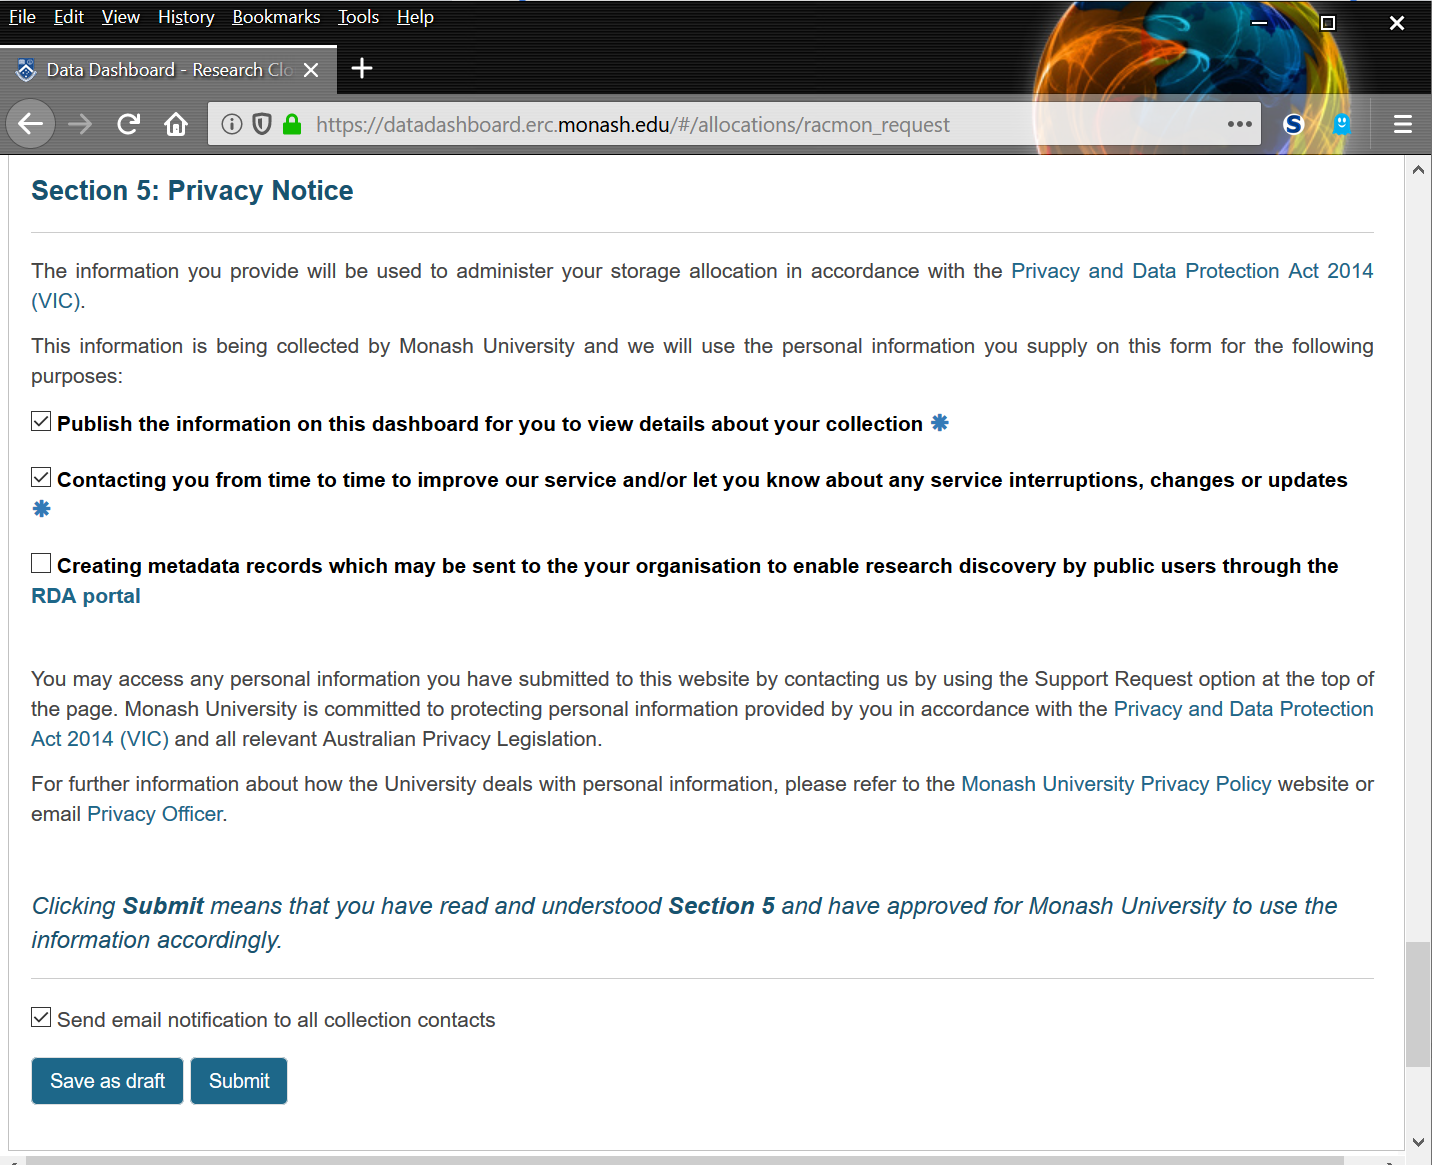
Task: Check Creating metadata records option
Action: coord(41,563)
